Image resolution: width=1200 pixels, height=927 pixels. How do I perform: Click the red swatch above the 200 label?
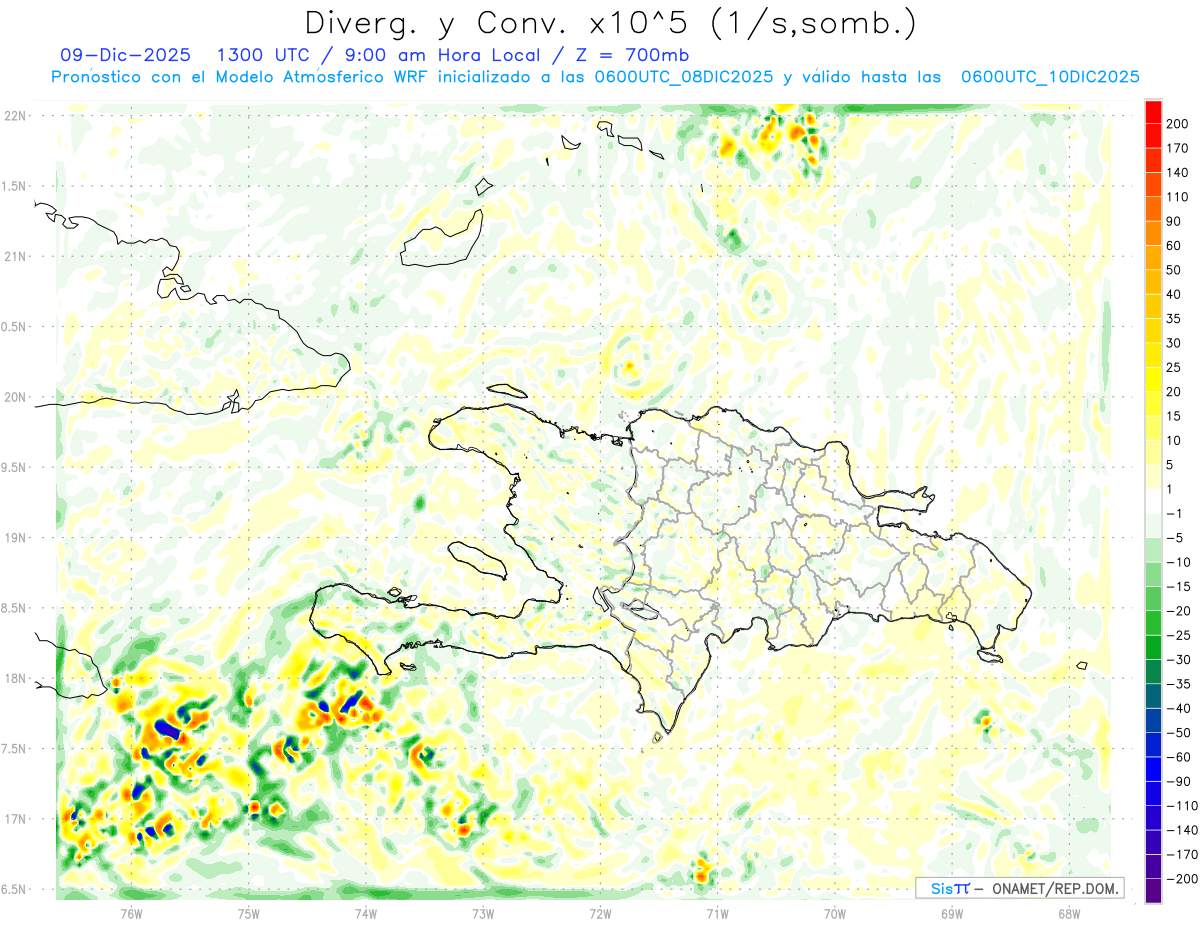click(1153, 112)
